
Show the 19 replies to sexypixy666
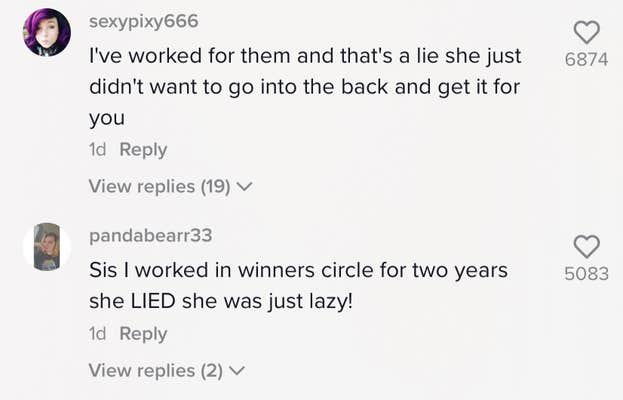tap(159, 186)
